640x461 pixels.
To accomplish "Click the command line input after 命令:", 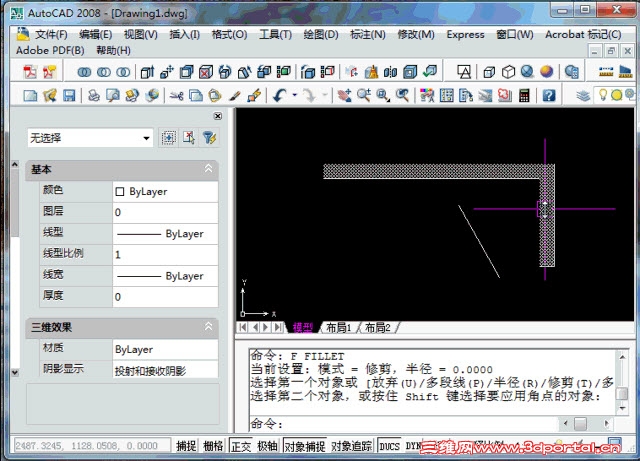I will coord(420,424).
